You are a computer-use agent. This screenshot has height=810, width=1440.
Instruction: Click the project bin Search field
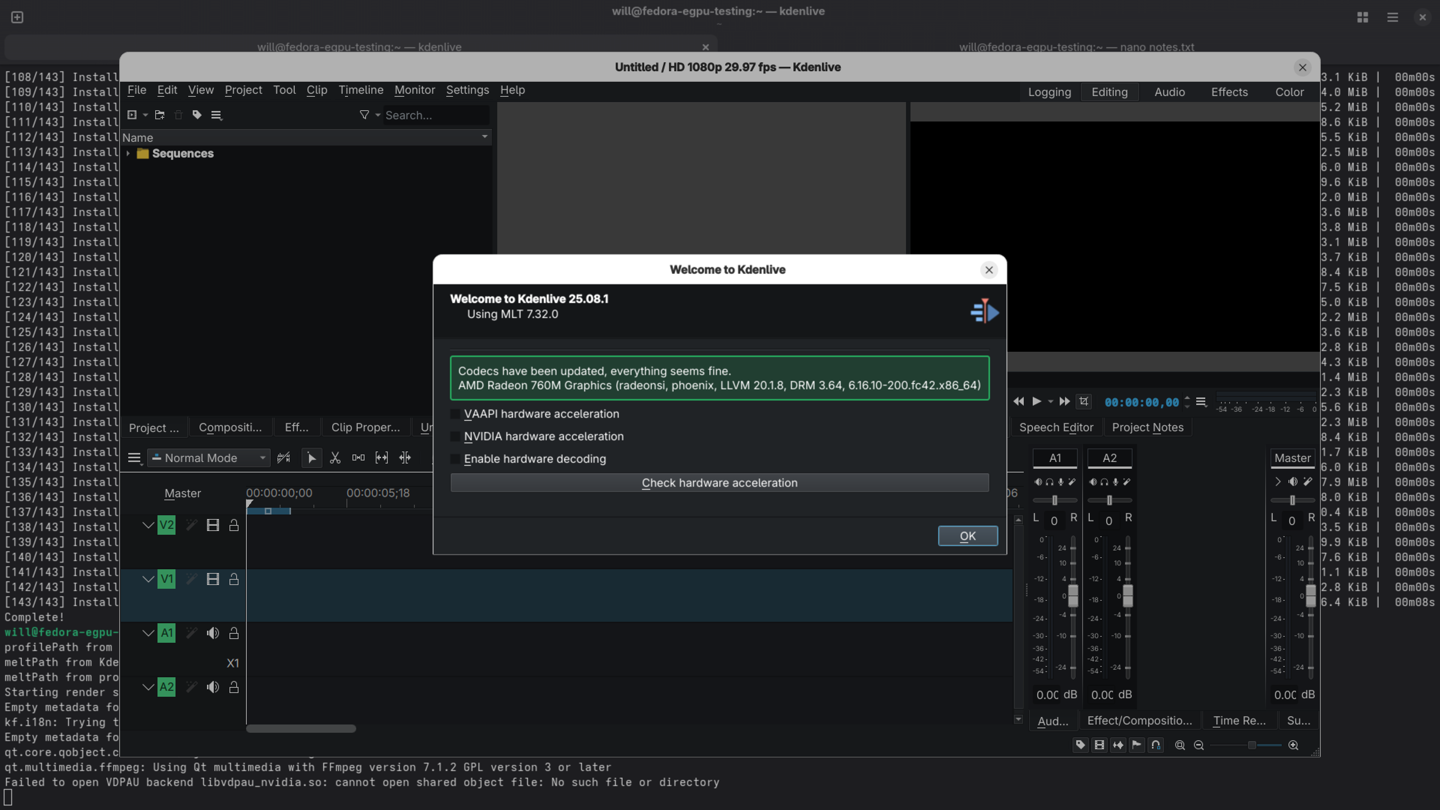coord(434,115)
